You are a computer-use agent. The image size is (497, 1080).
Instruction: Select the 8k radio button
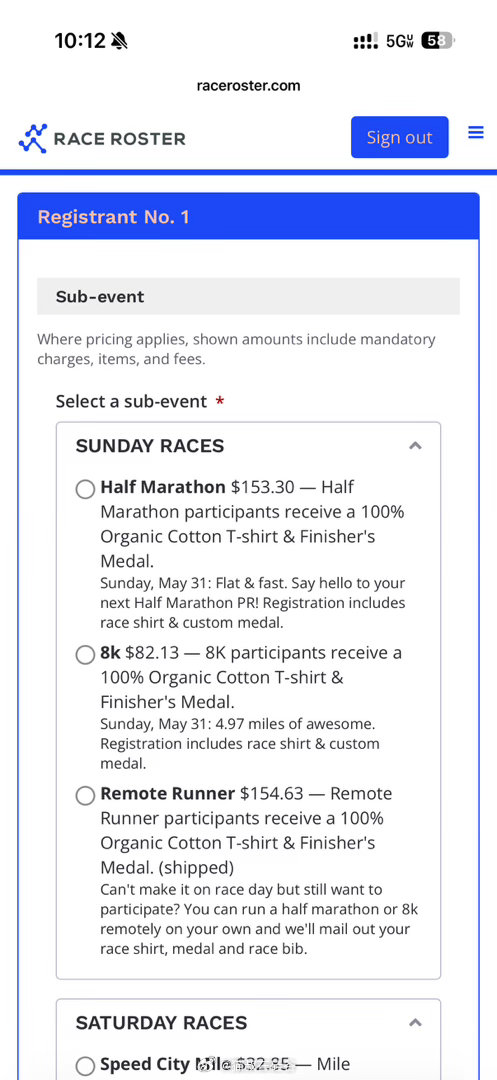pos(85,655)
